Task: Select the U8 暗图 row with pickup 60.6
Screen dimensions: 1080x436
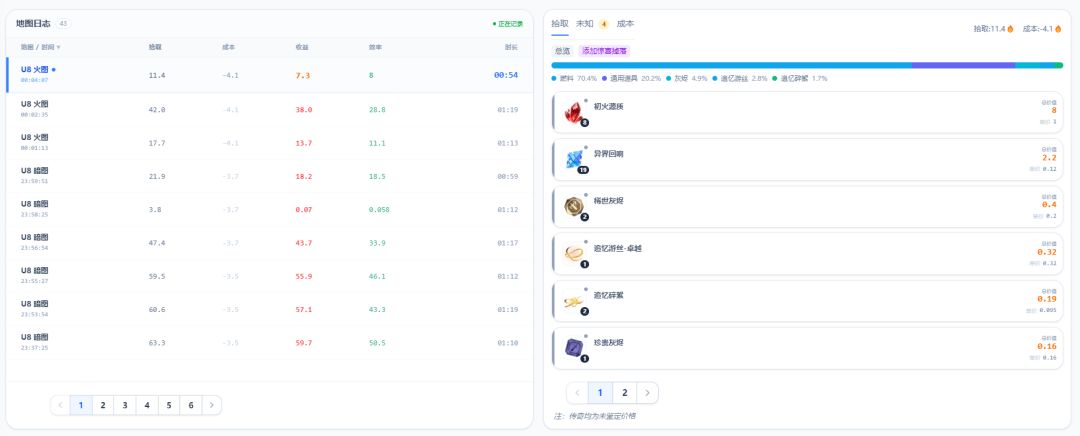Action: point(269,309)
